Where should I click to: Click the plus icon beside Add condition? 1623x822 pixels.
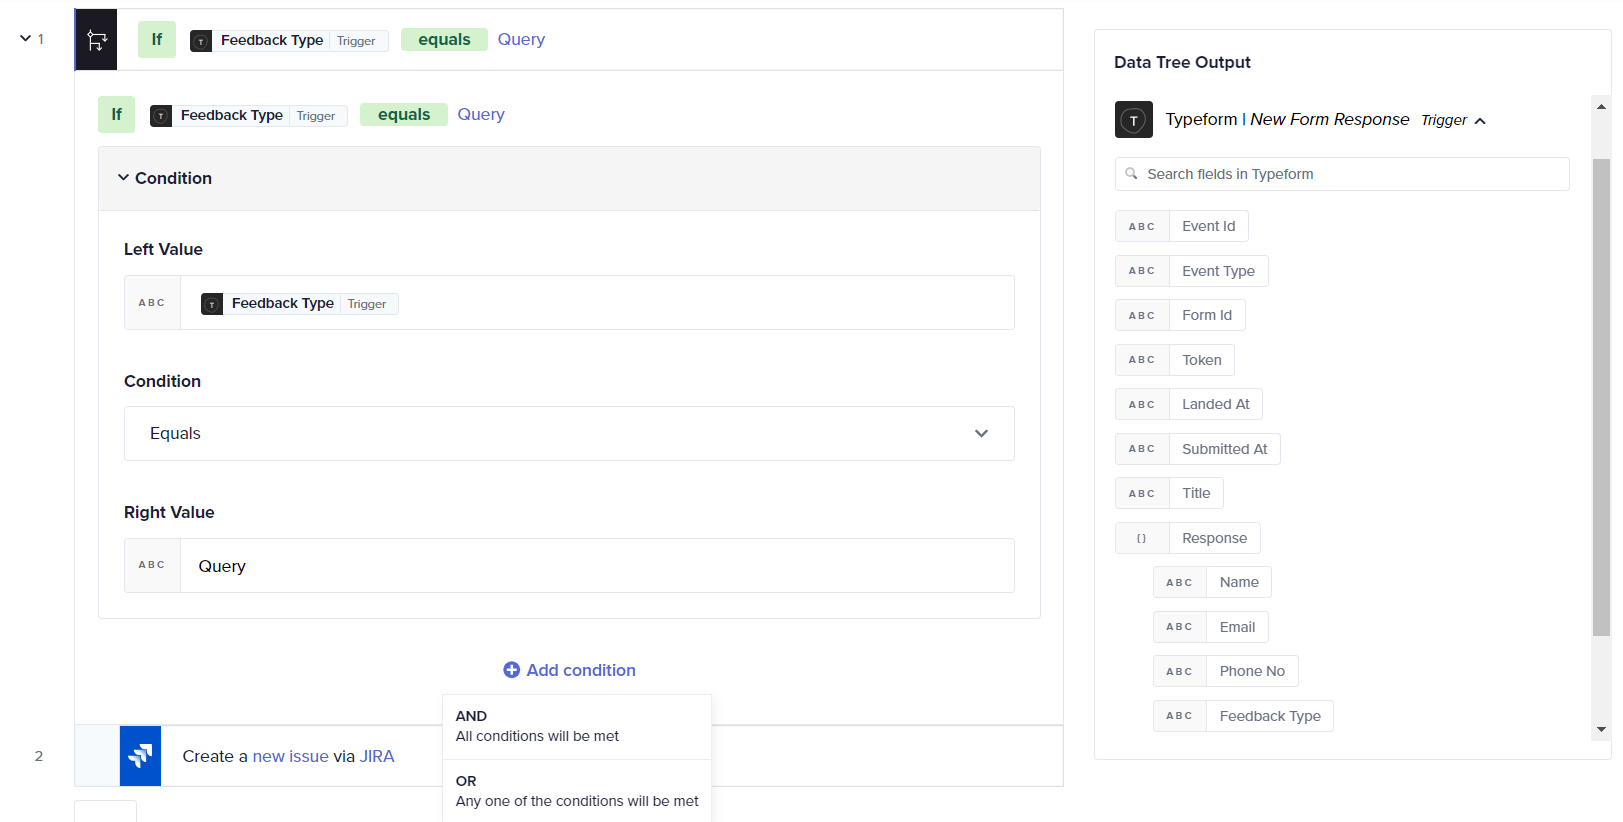coord(511,670)
